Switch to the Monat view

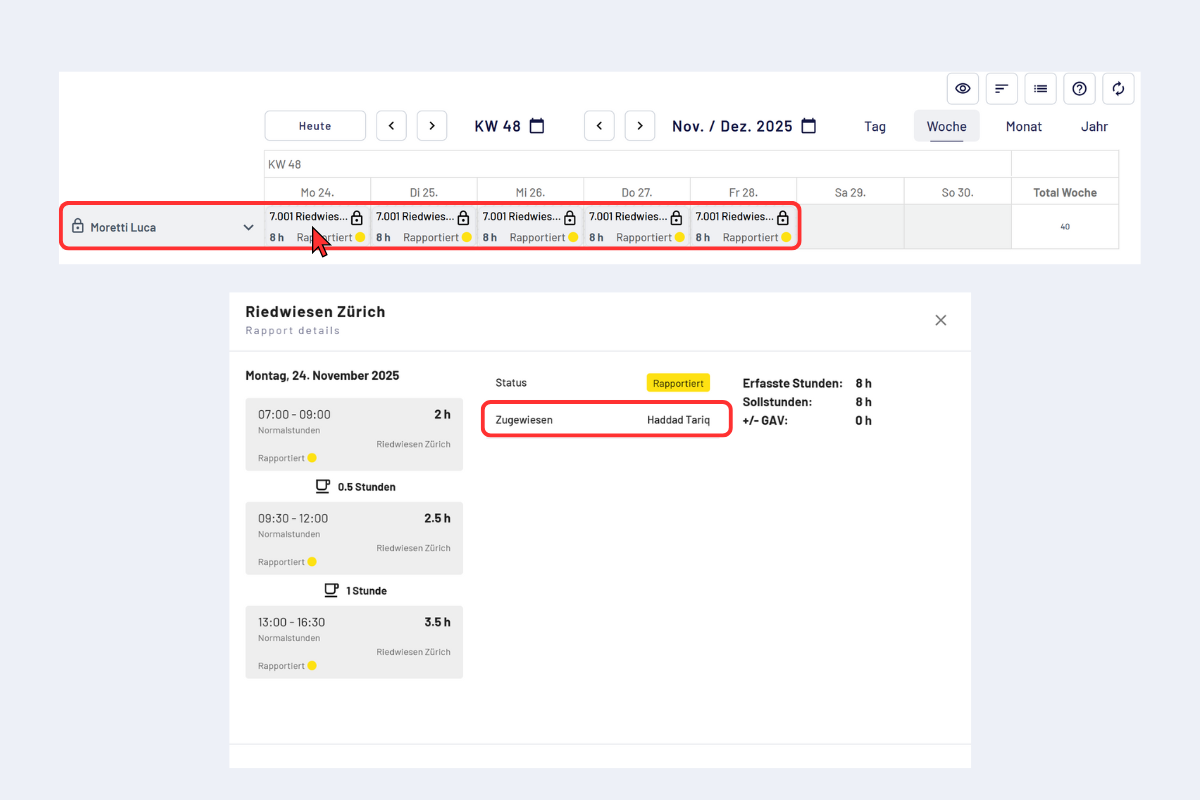pyautogui.click(x=1023, y=127)
